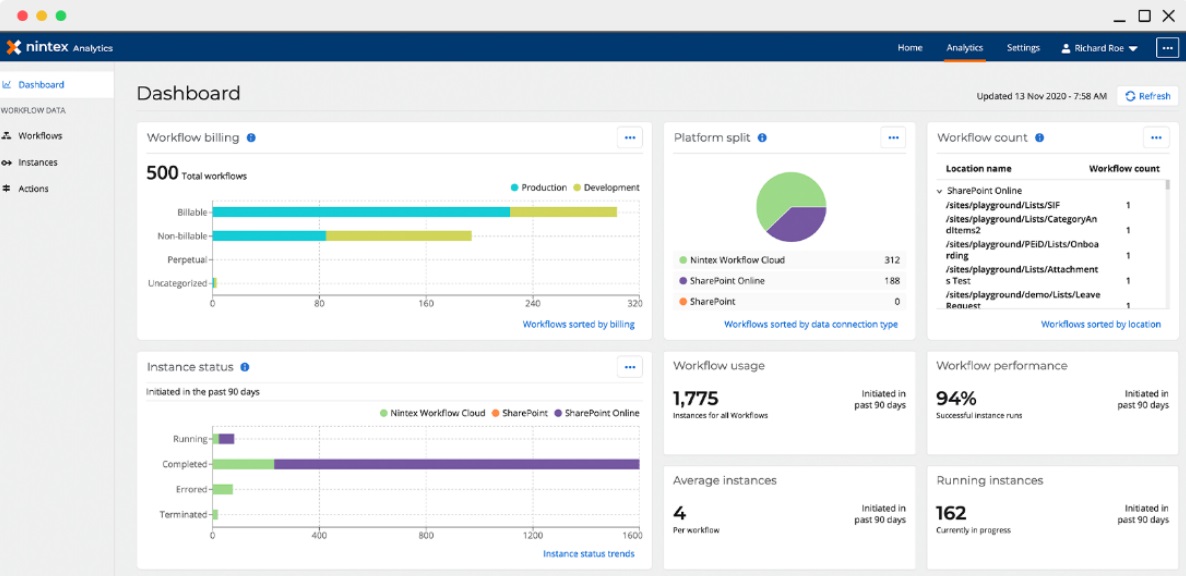Open the Instance status card options menu
This screenshot has width=1186, height=576.
[630, 367]
